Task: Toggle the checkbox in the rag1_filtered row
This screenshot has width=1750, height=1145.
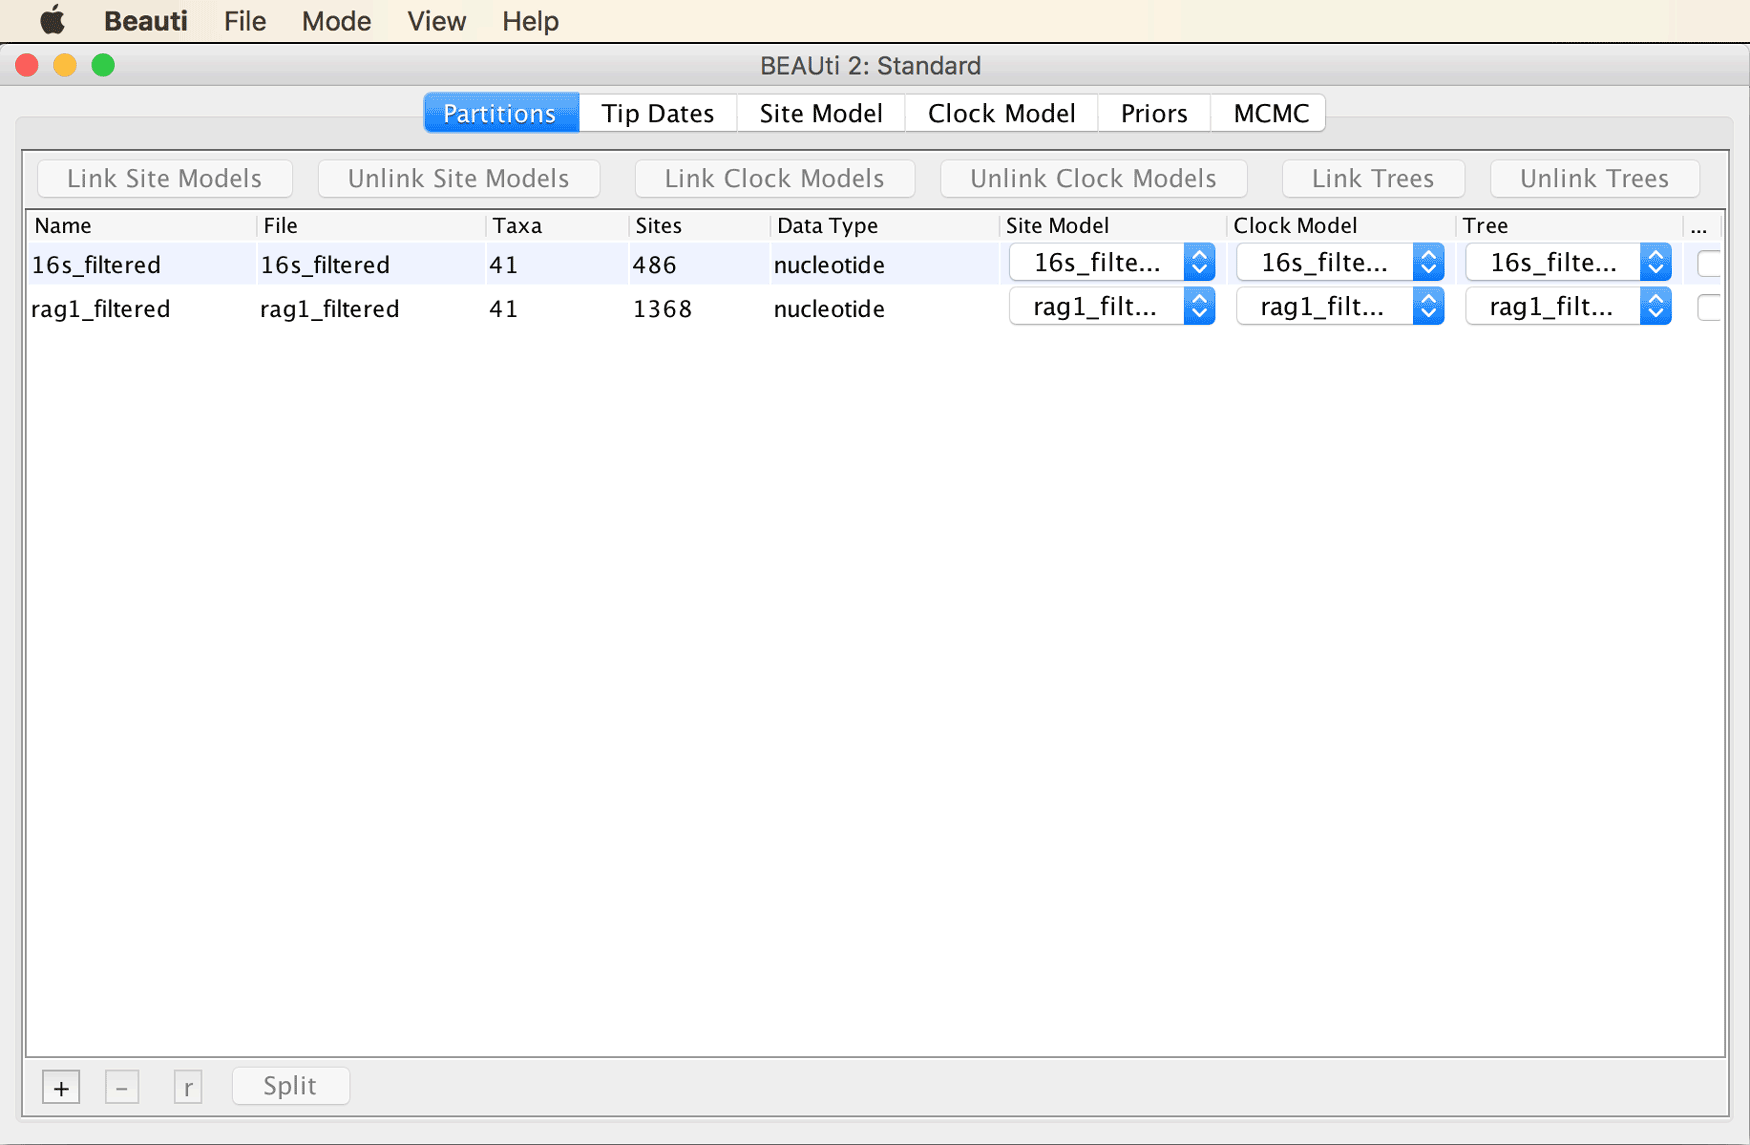Action: (x=1709, y=308)
